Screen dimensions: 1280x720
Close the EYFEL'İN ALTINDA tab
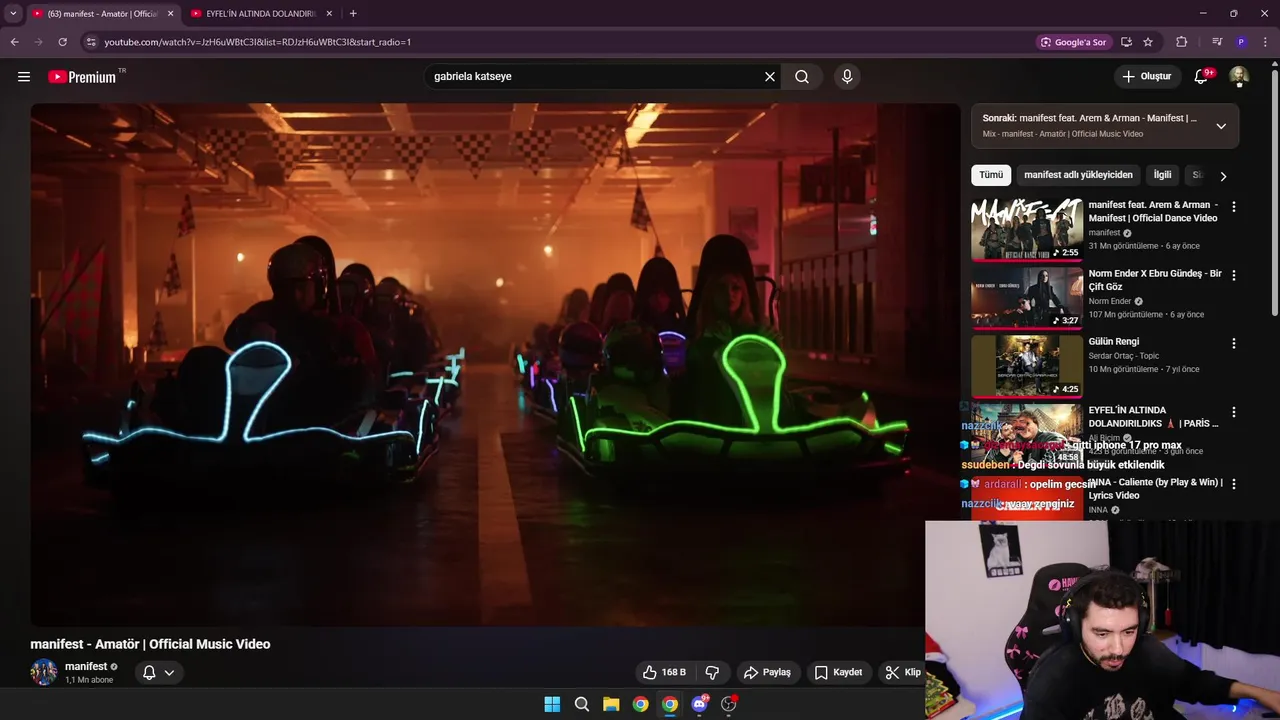click(329, 14)
